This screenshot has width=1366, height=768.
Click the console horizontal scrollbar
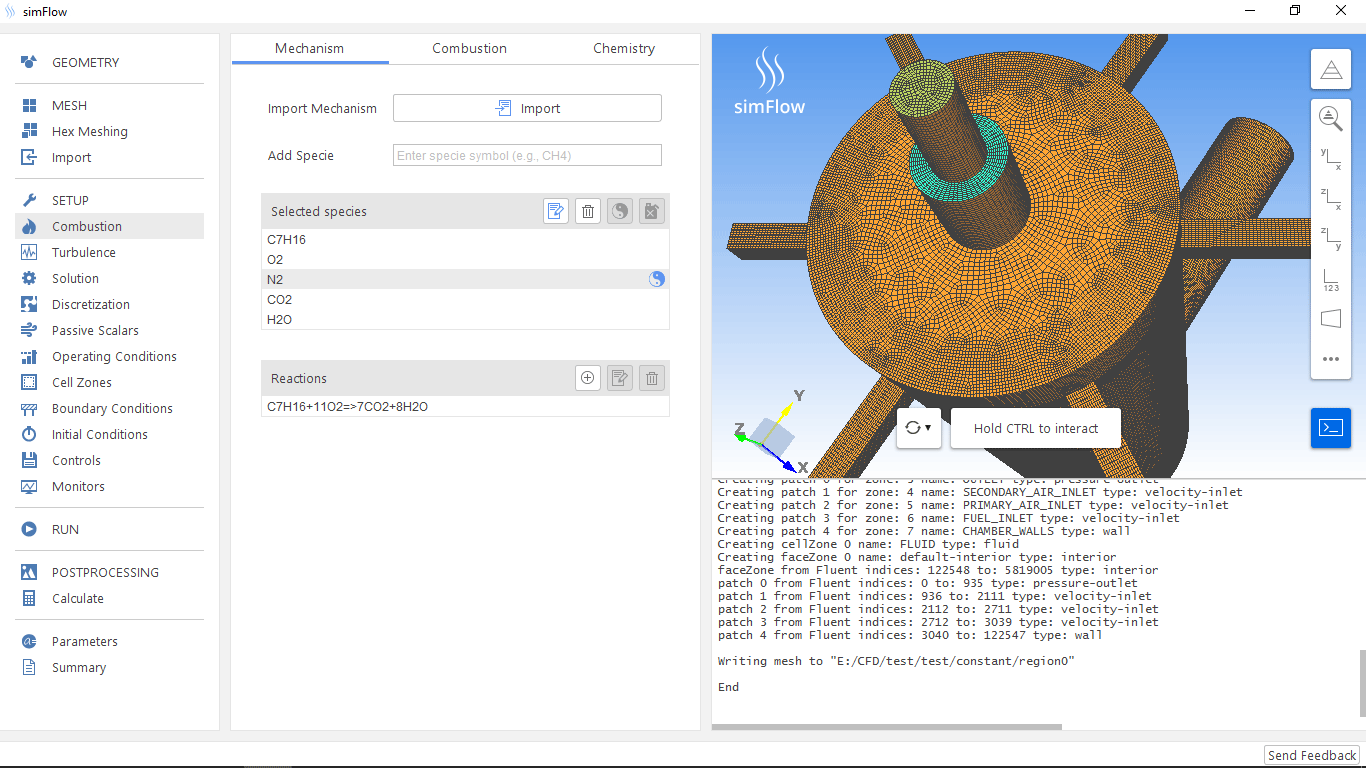[886, 728]
